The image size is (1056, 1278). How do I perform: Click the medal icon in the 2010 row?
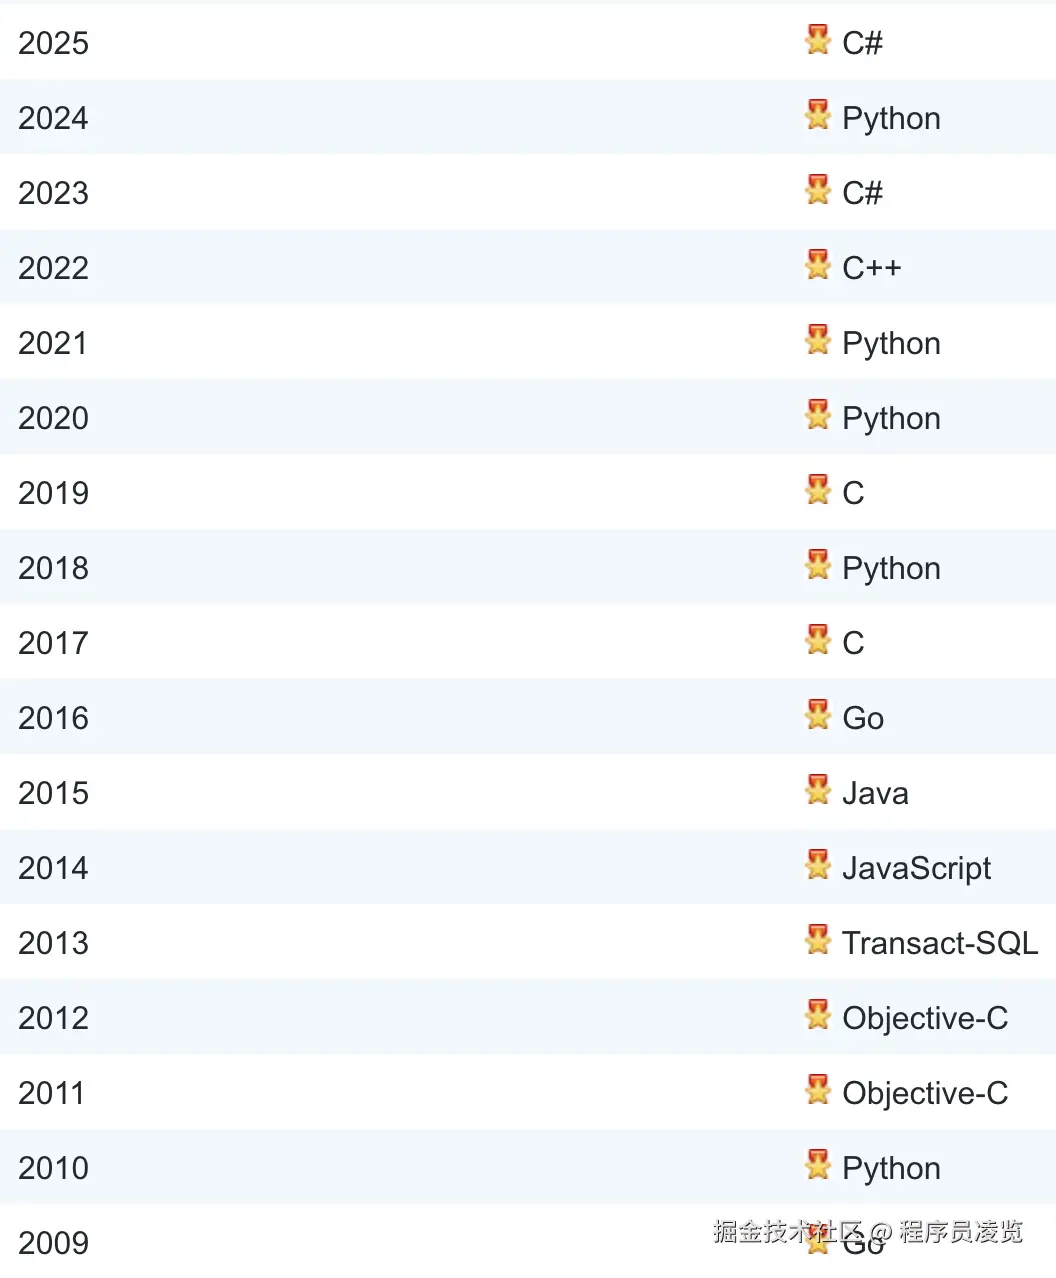pos(818,1165)
